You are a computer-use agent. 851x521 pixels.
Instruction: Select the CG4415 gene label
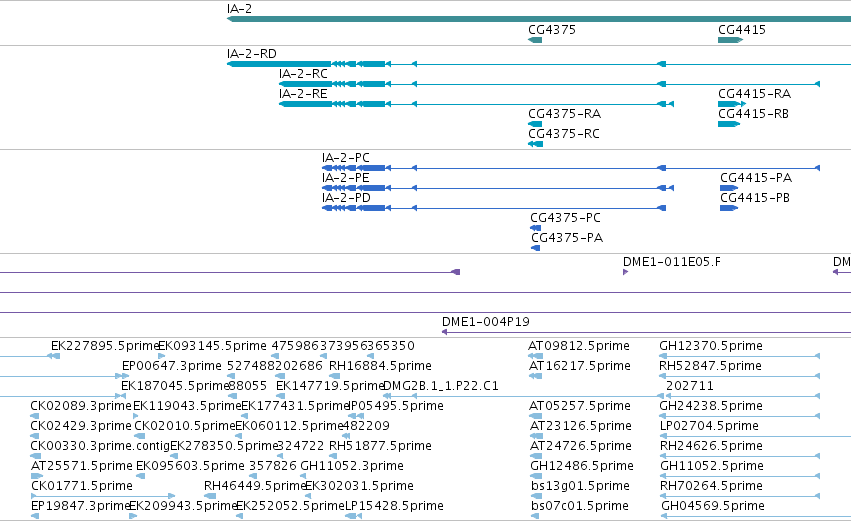tap(742, 30)
